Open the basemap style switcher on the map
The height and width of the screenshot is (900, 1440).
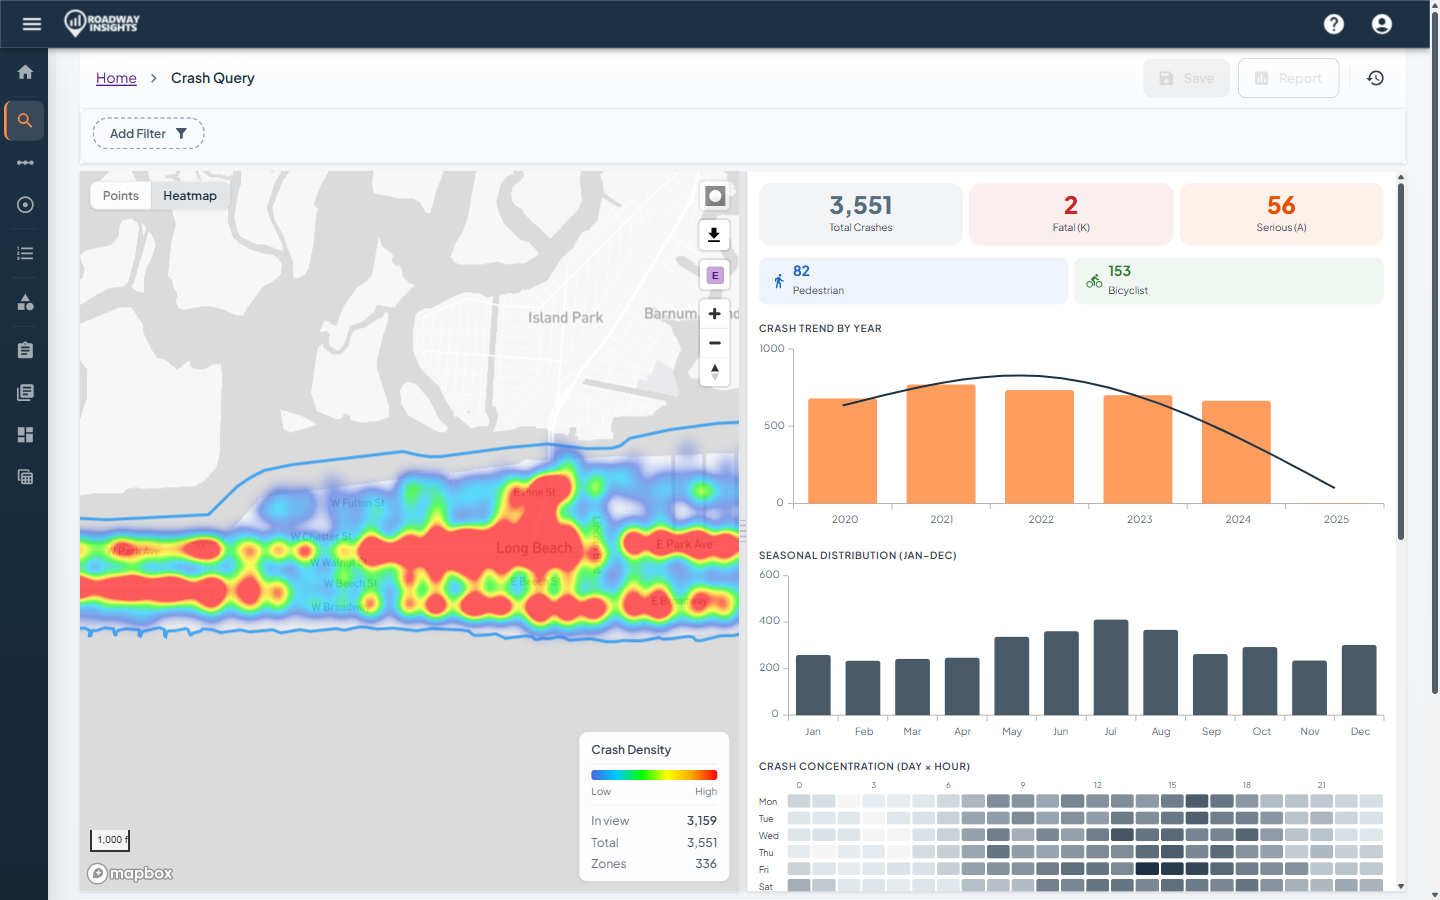coord(714,196)
